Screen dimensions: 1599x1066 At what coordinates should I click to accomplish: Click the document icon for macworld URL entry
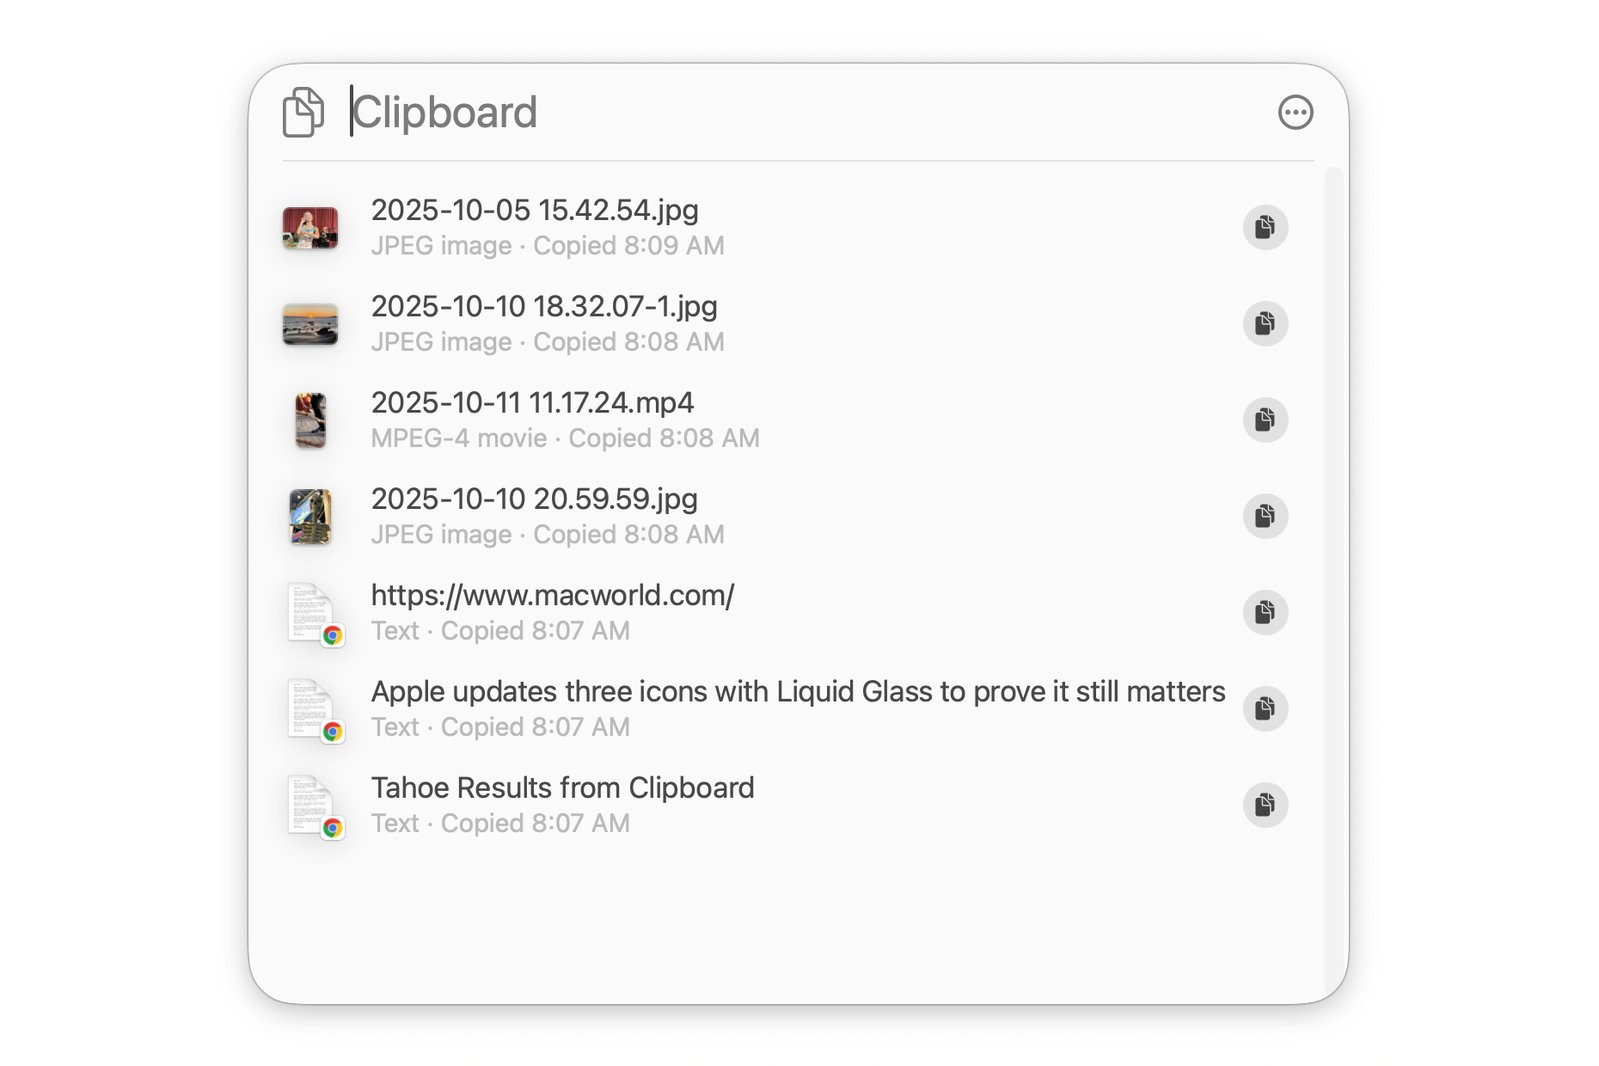click(312, 613)
